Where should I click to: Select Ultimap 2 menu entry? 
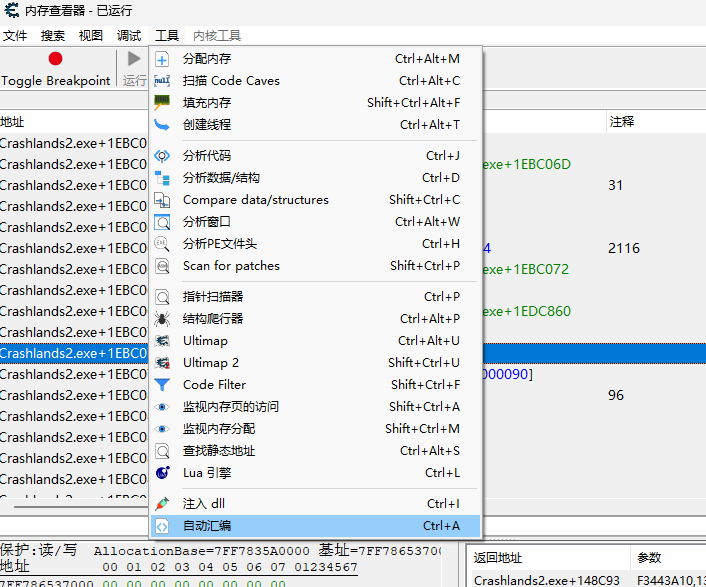[316, 363]
